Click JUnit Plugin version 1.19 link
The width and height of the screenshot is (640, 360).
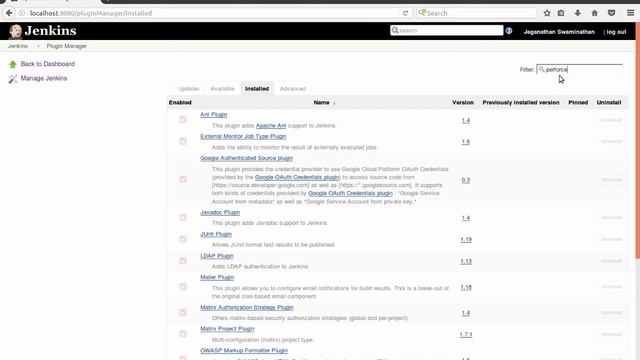pyautogui.click(x=466, y=240)
